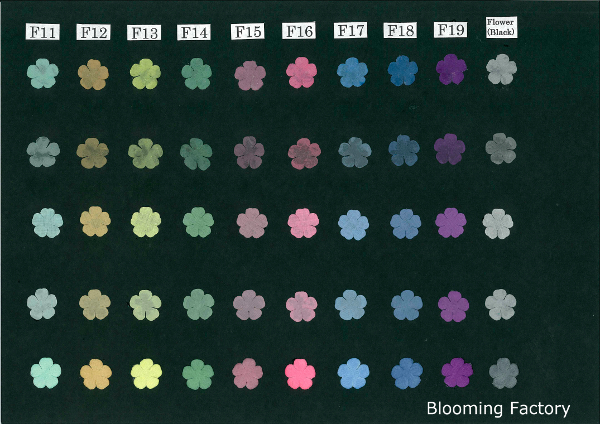Screen dimensions: 600x424
Task: Pick bottom-row dusty rose flower in F15 column
Action: tap(248, 374)
